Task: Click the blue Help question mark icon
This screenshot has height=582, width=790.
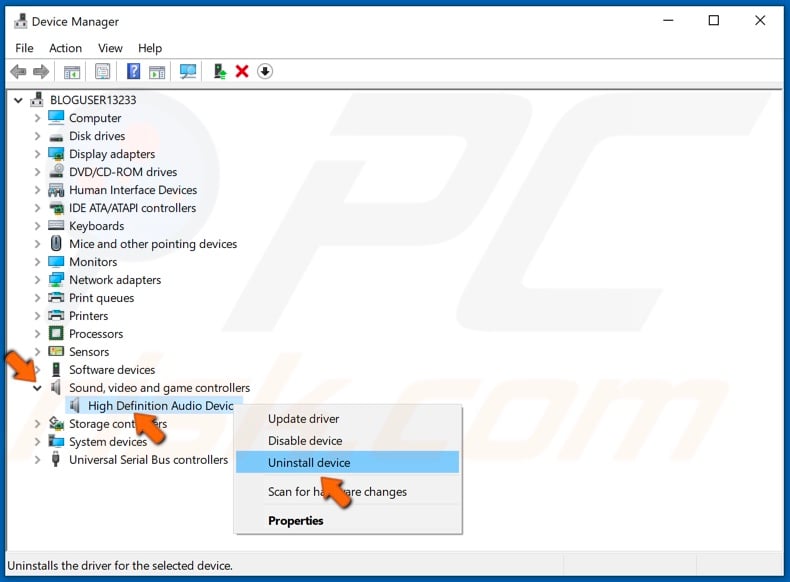Action: (134, 71)
